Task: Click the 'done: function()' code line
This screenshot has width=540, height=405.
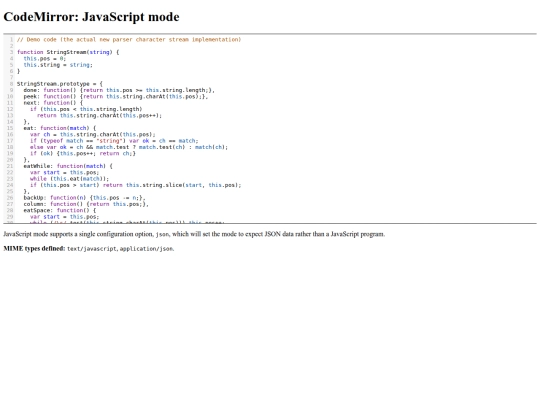Action: coord(119,90)
